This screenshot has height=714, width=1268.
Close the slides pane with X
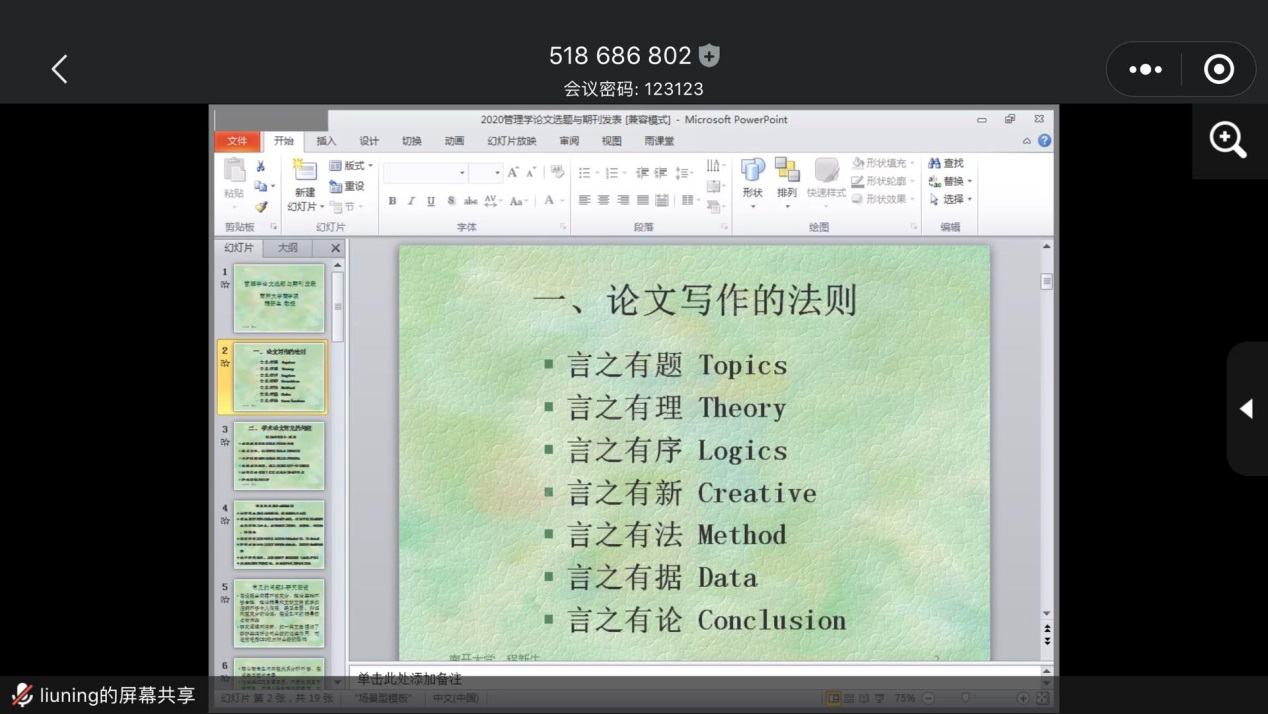[x=336, y=247]
